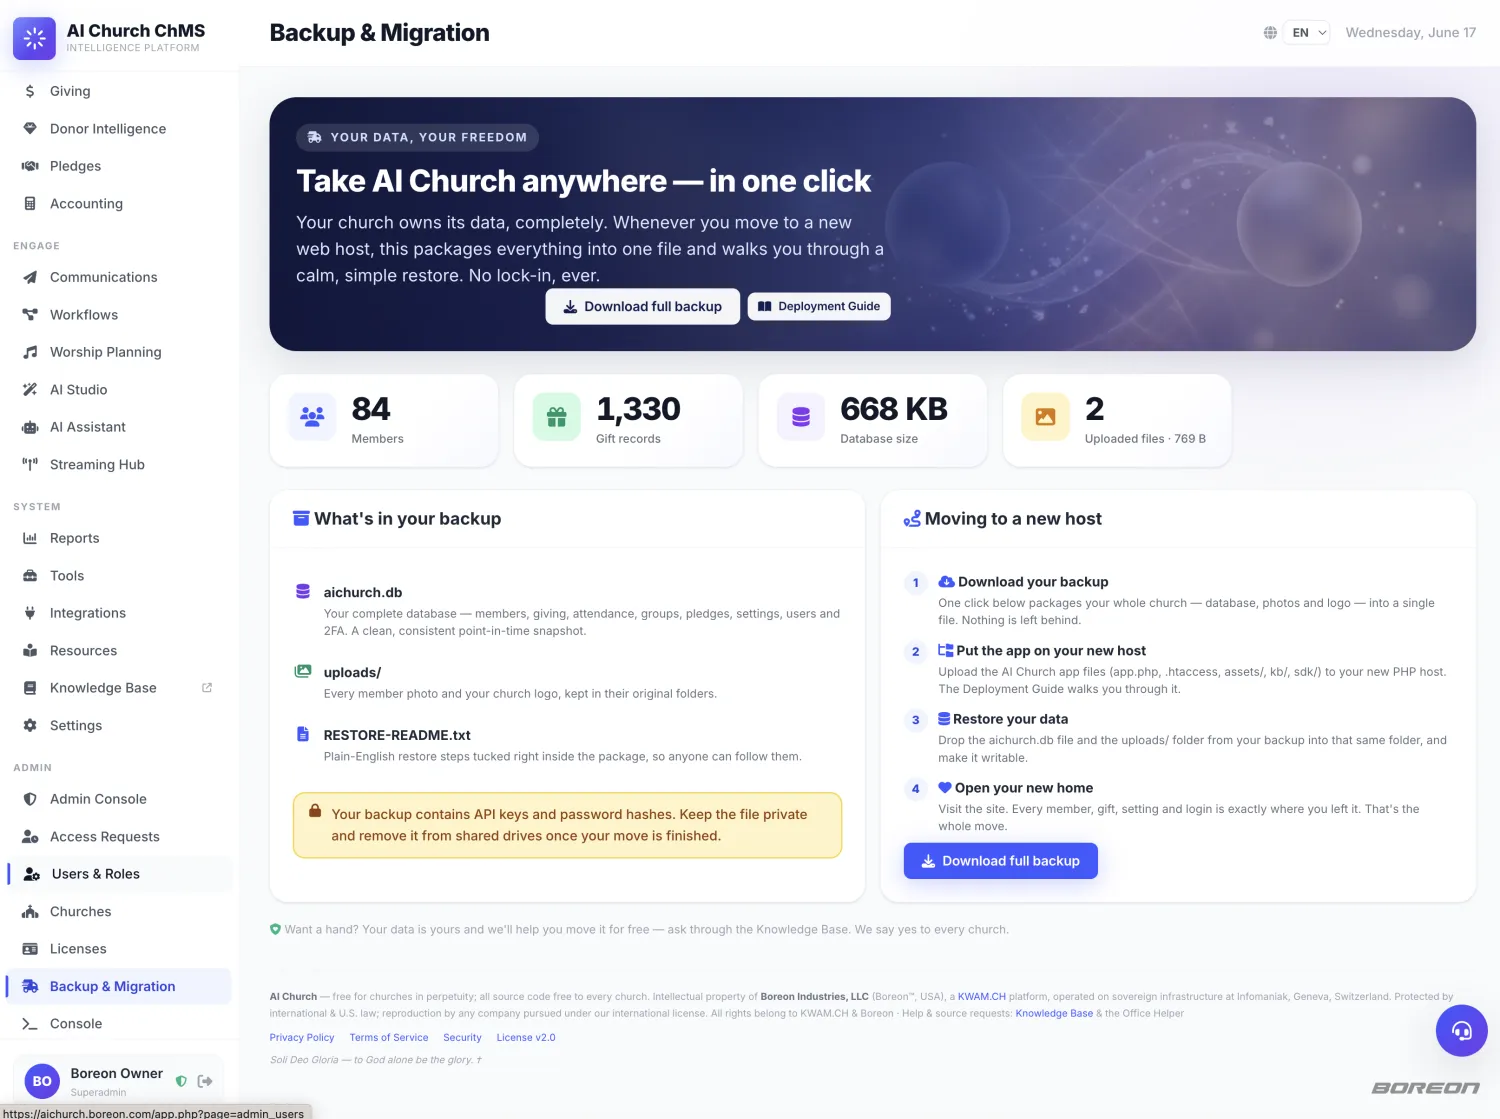Click the RESTORE-README.txt item title
The image size is (1500, 1119).
[397, 735]
